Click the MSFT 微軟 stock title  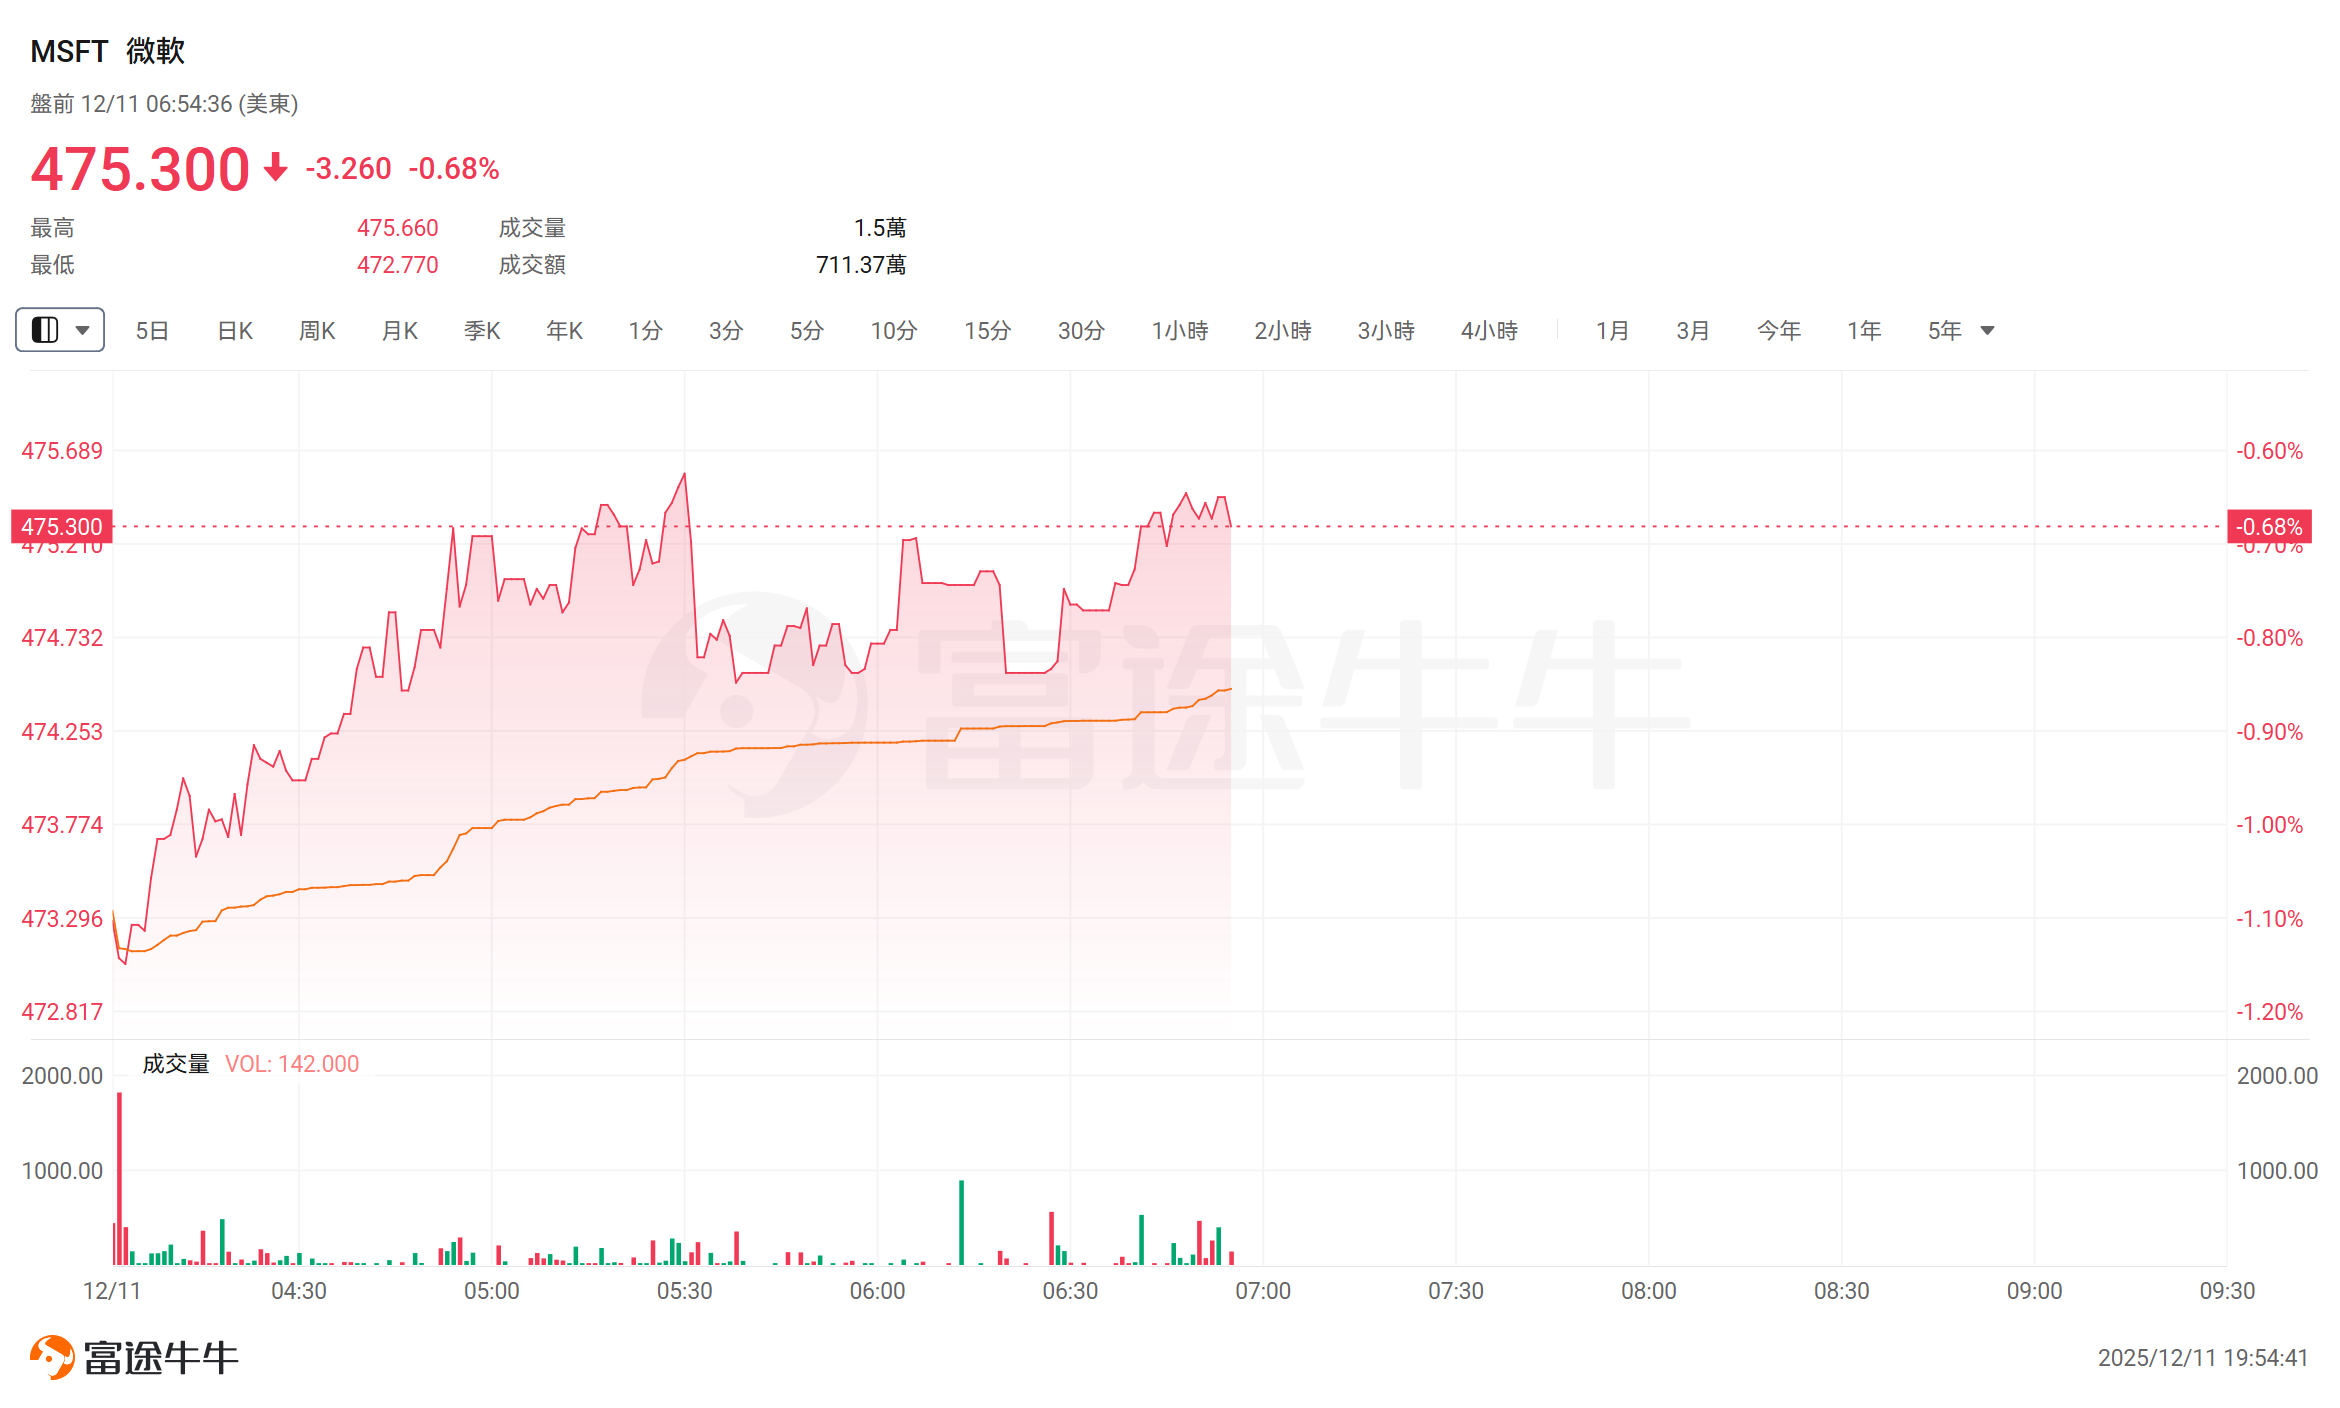108,51
